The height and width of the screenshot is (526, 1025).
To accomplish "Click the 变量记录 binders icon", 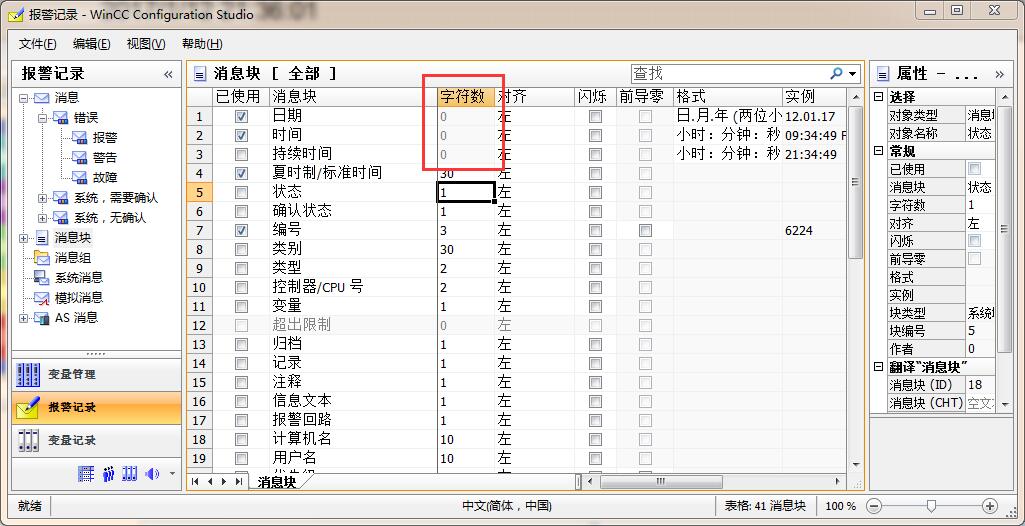I will click(x=28, y=440).
